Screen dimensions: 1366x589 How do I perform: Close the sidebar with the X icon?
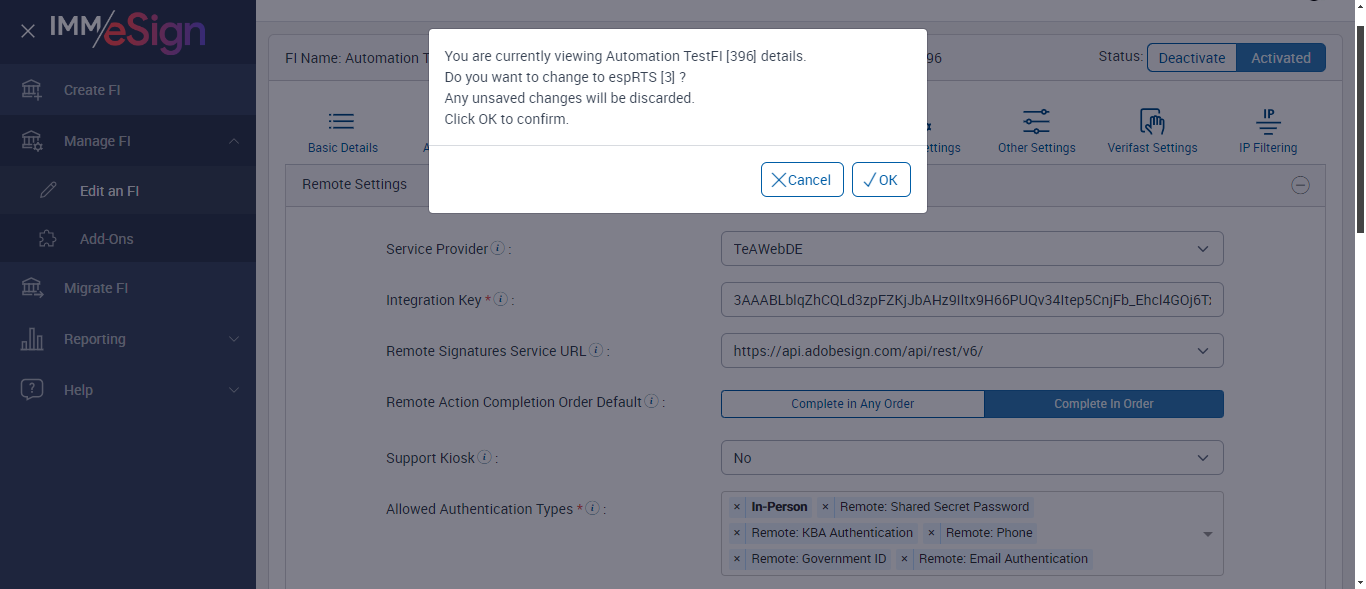pyautogui.click(x=28, y=31)
